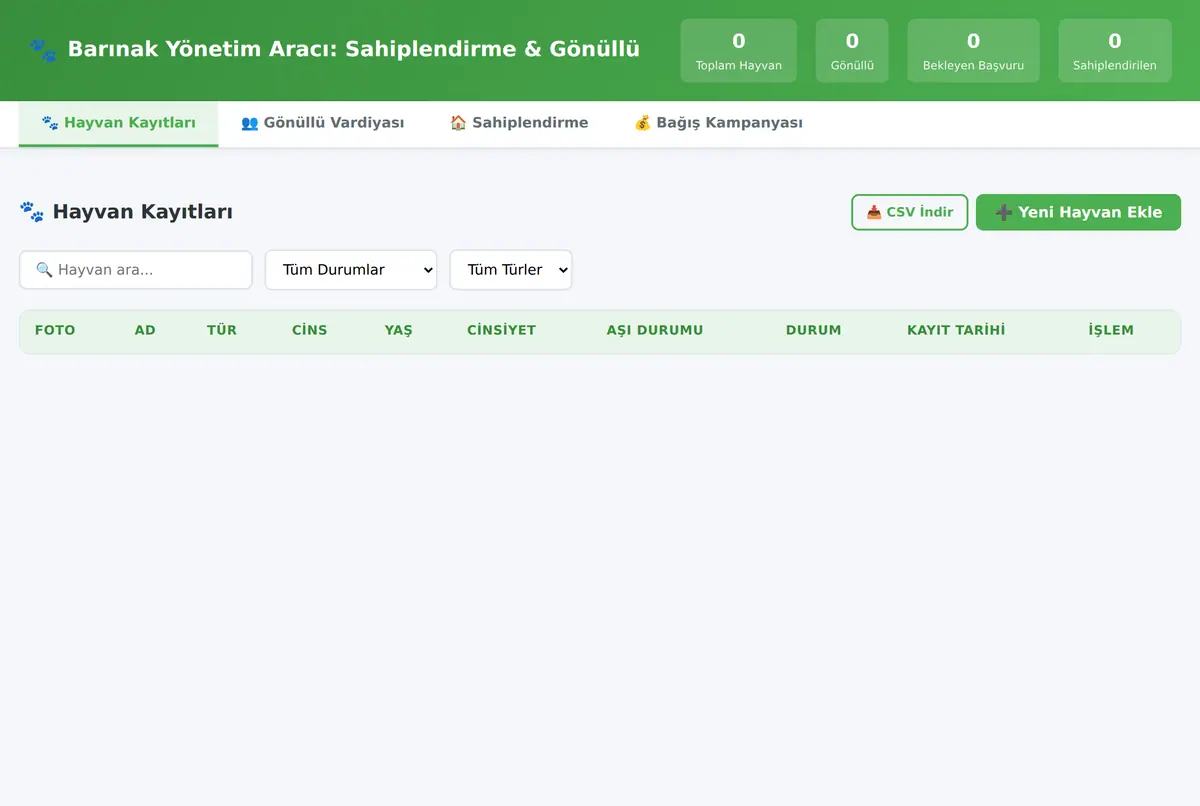The height and width of the screenshot is (806, 1200).
Task: Click the Gönüllü stat card
Action: [852, 51]
